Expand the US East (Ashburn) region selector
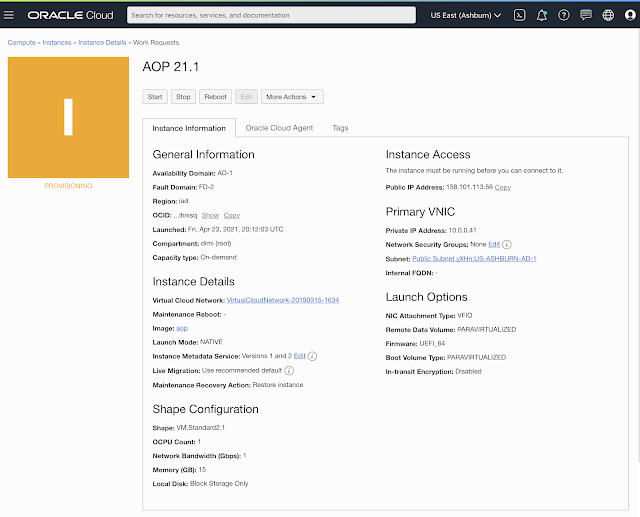Viewport: 640px width, 517px height. (466, 15)
